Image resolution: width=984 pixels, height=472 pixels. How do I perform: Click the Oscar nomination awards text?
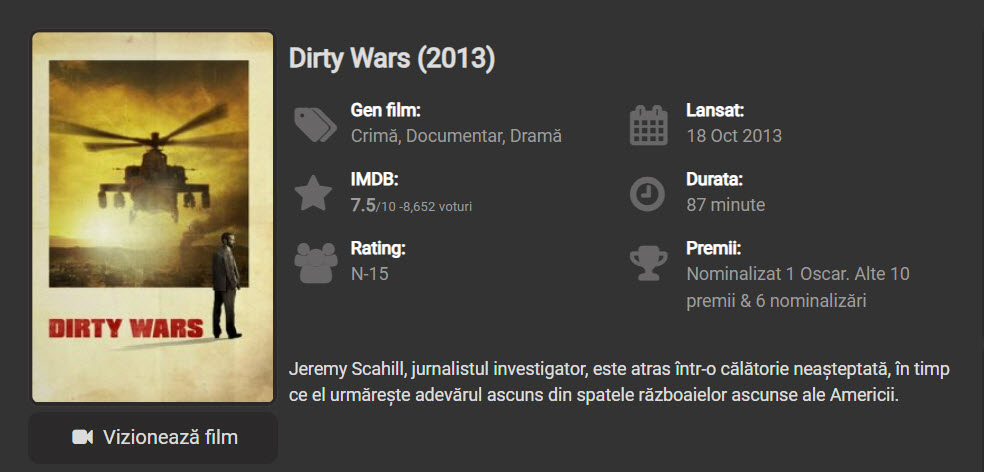(x=797, y=287)
